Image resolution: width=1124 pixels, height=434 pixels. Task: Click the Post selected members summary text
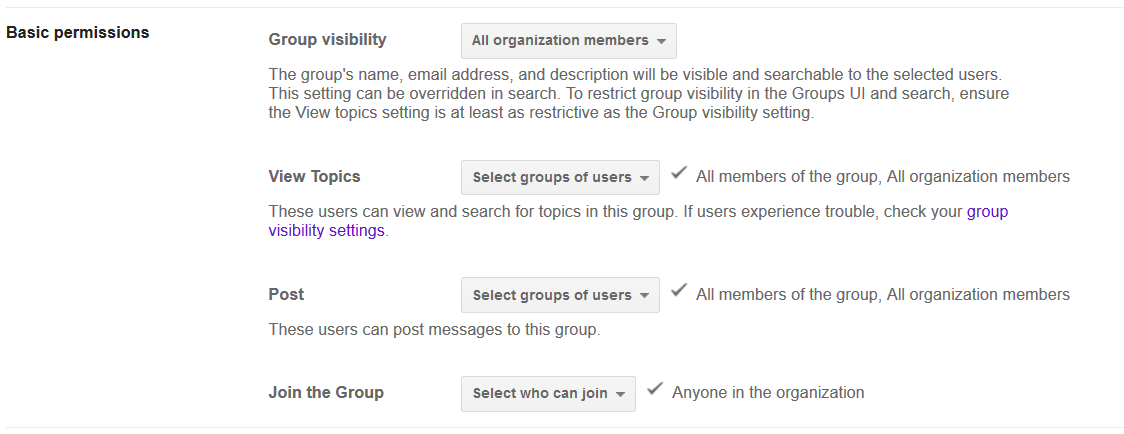click(x=883, y=295)
